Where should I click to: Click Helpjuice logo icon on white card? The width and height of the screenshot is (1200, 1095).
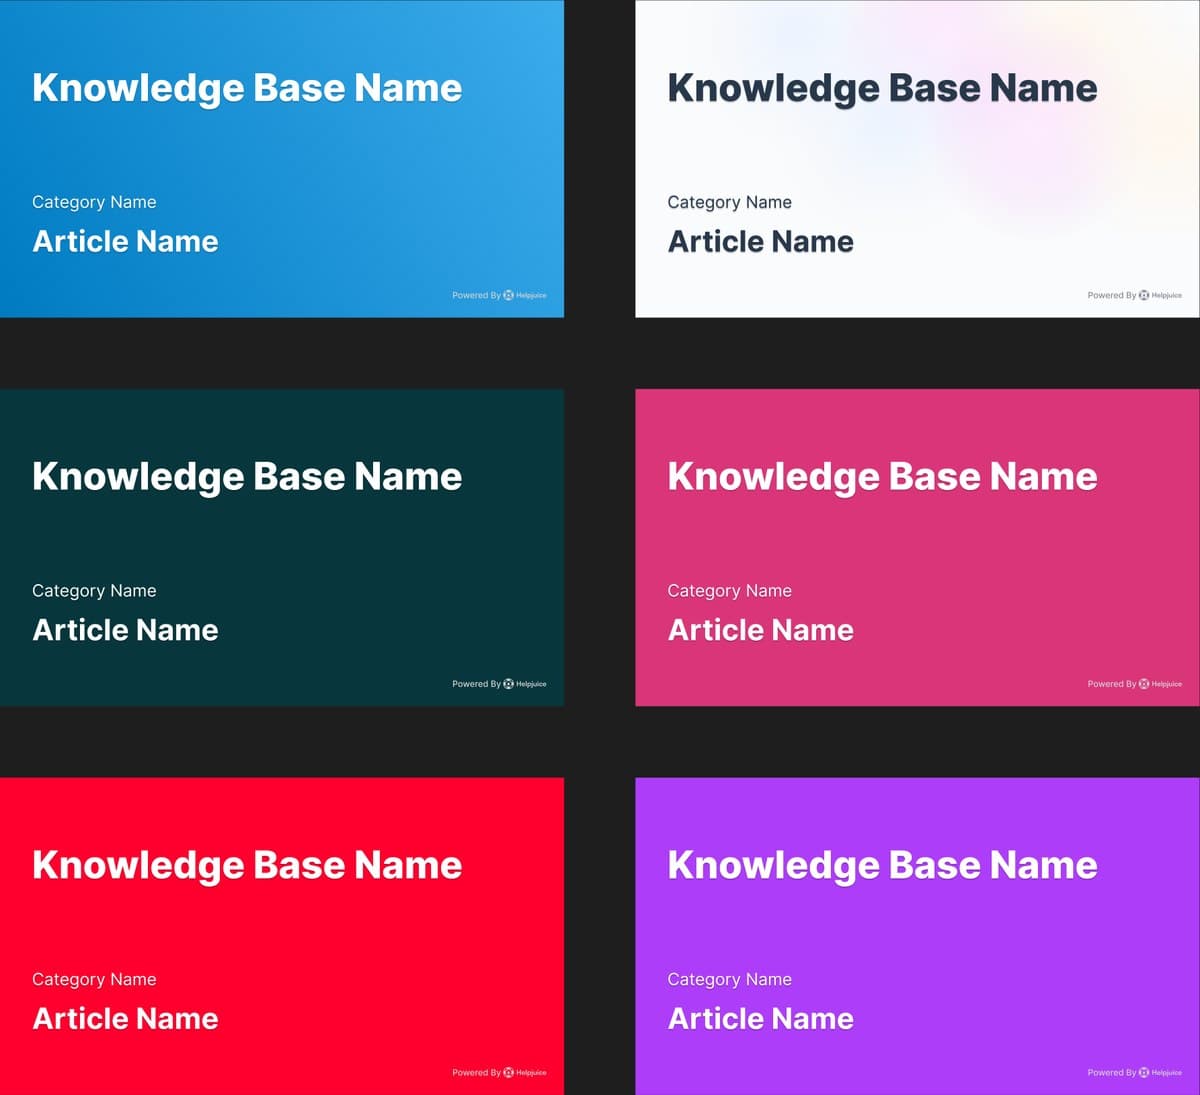pyautogui.click(x=1144, y=295)
